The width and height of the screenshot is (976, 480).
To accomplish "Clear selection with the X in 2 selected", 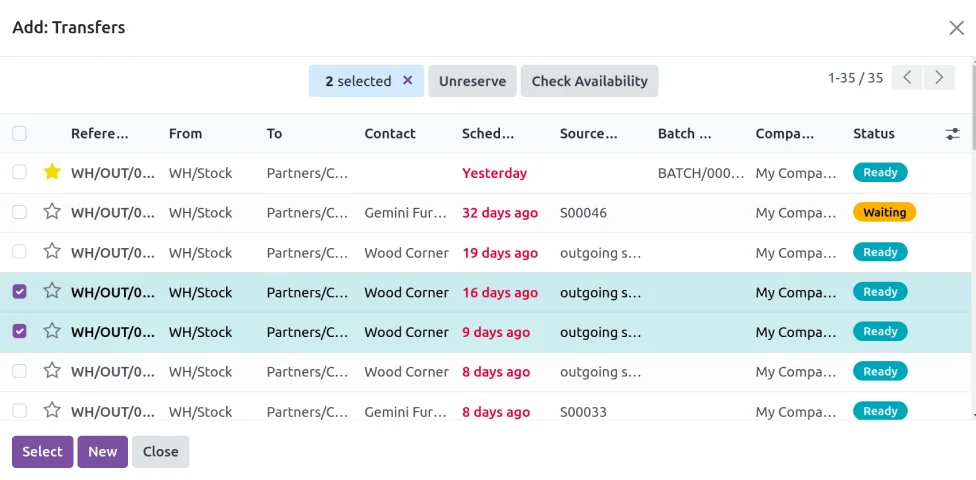I will tap(407, 81).
